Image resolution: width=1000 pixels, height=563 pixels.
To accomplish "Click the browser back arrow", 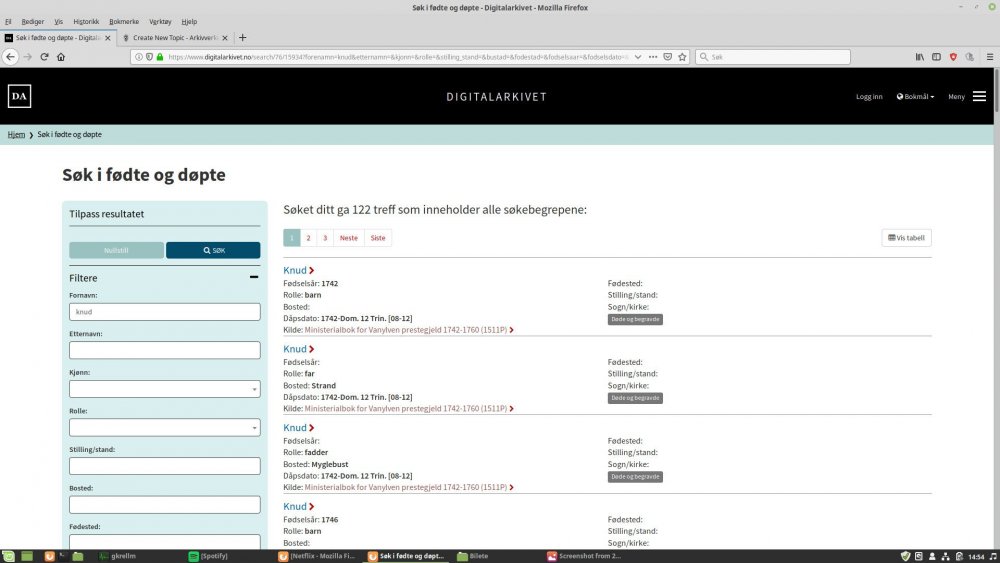I will (10, 57).
